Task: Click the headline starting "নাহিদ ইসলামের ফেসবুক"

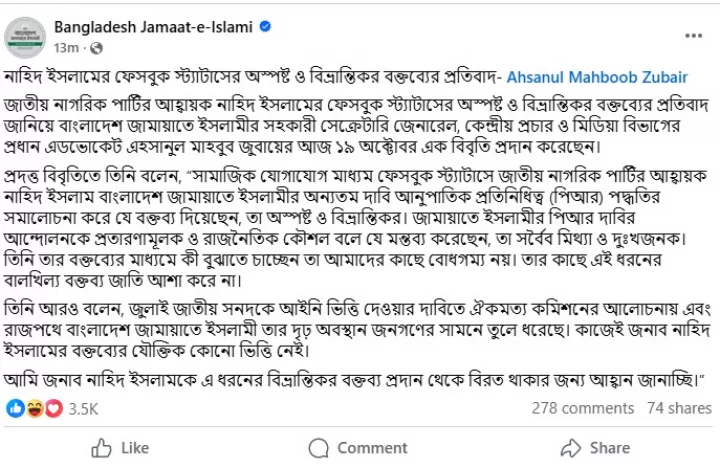Action: tap(250, 77)
